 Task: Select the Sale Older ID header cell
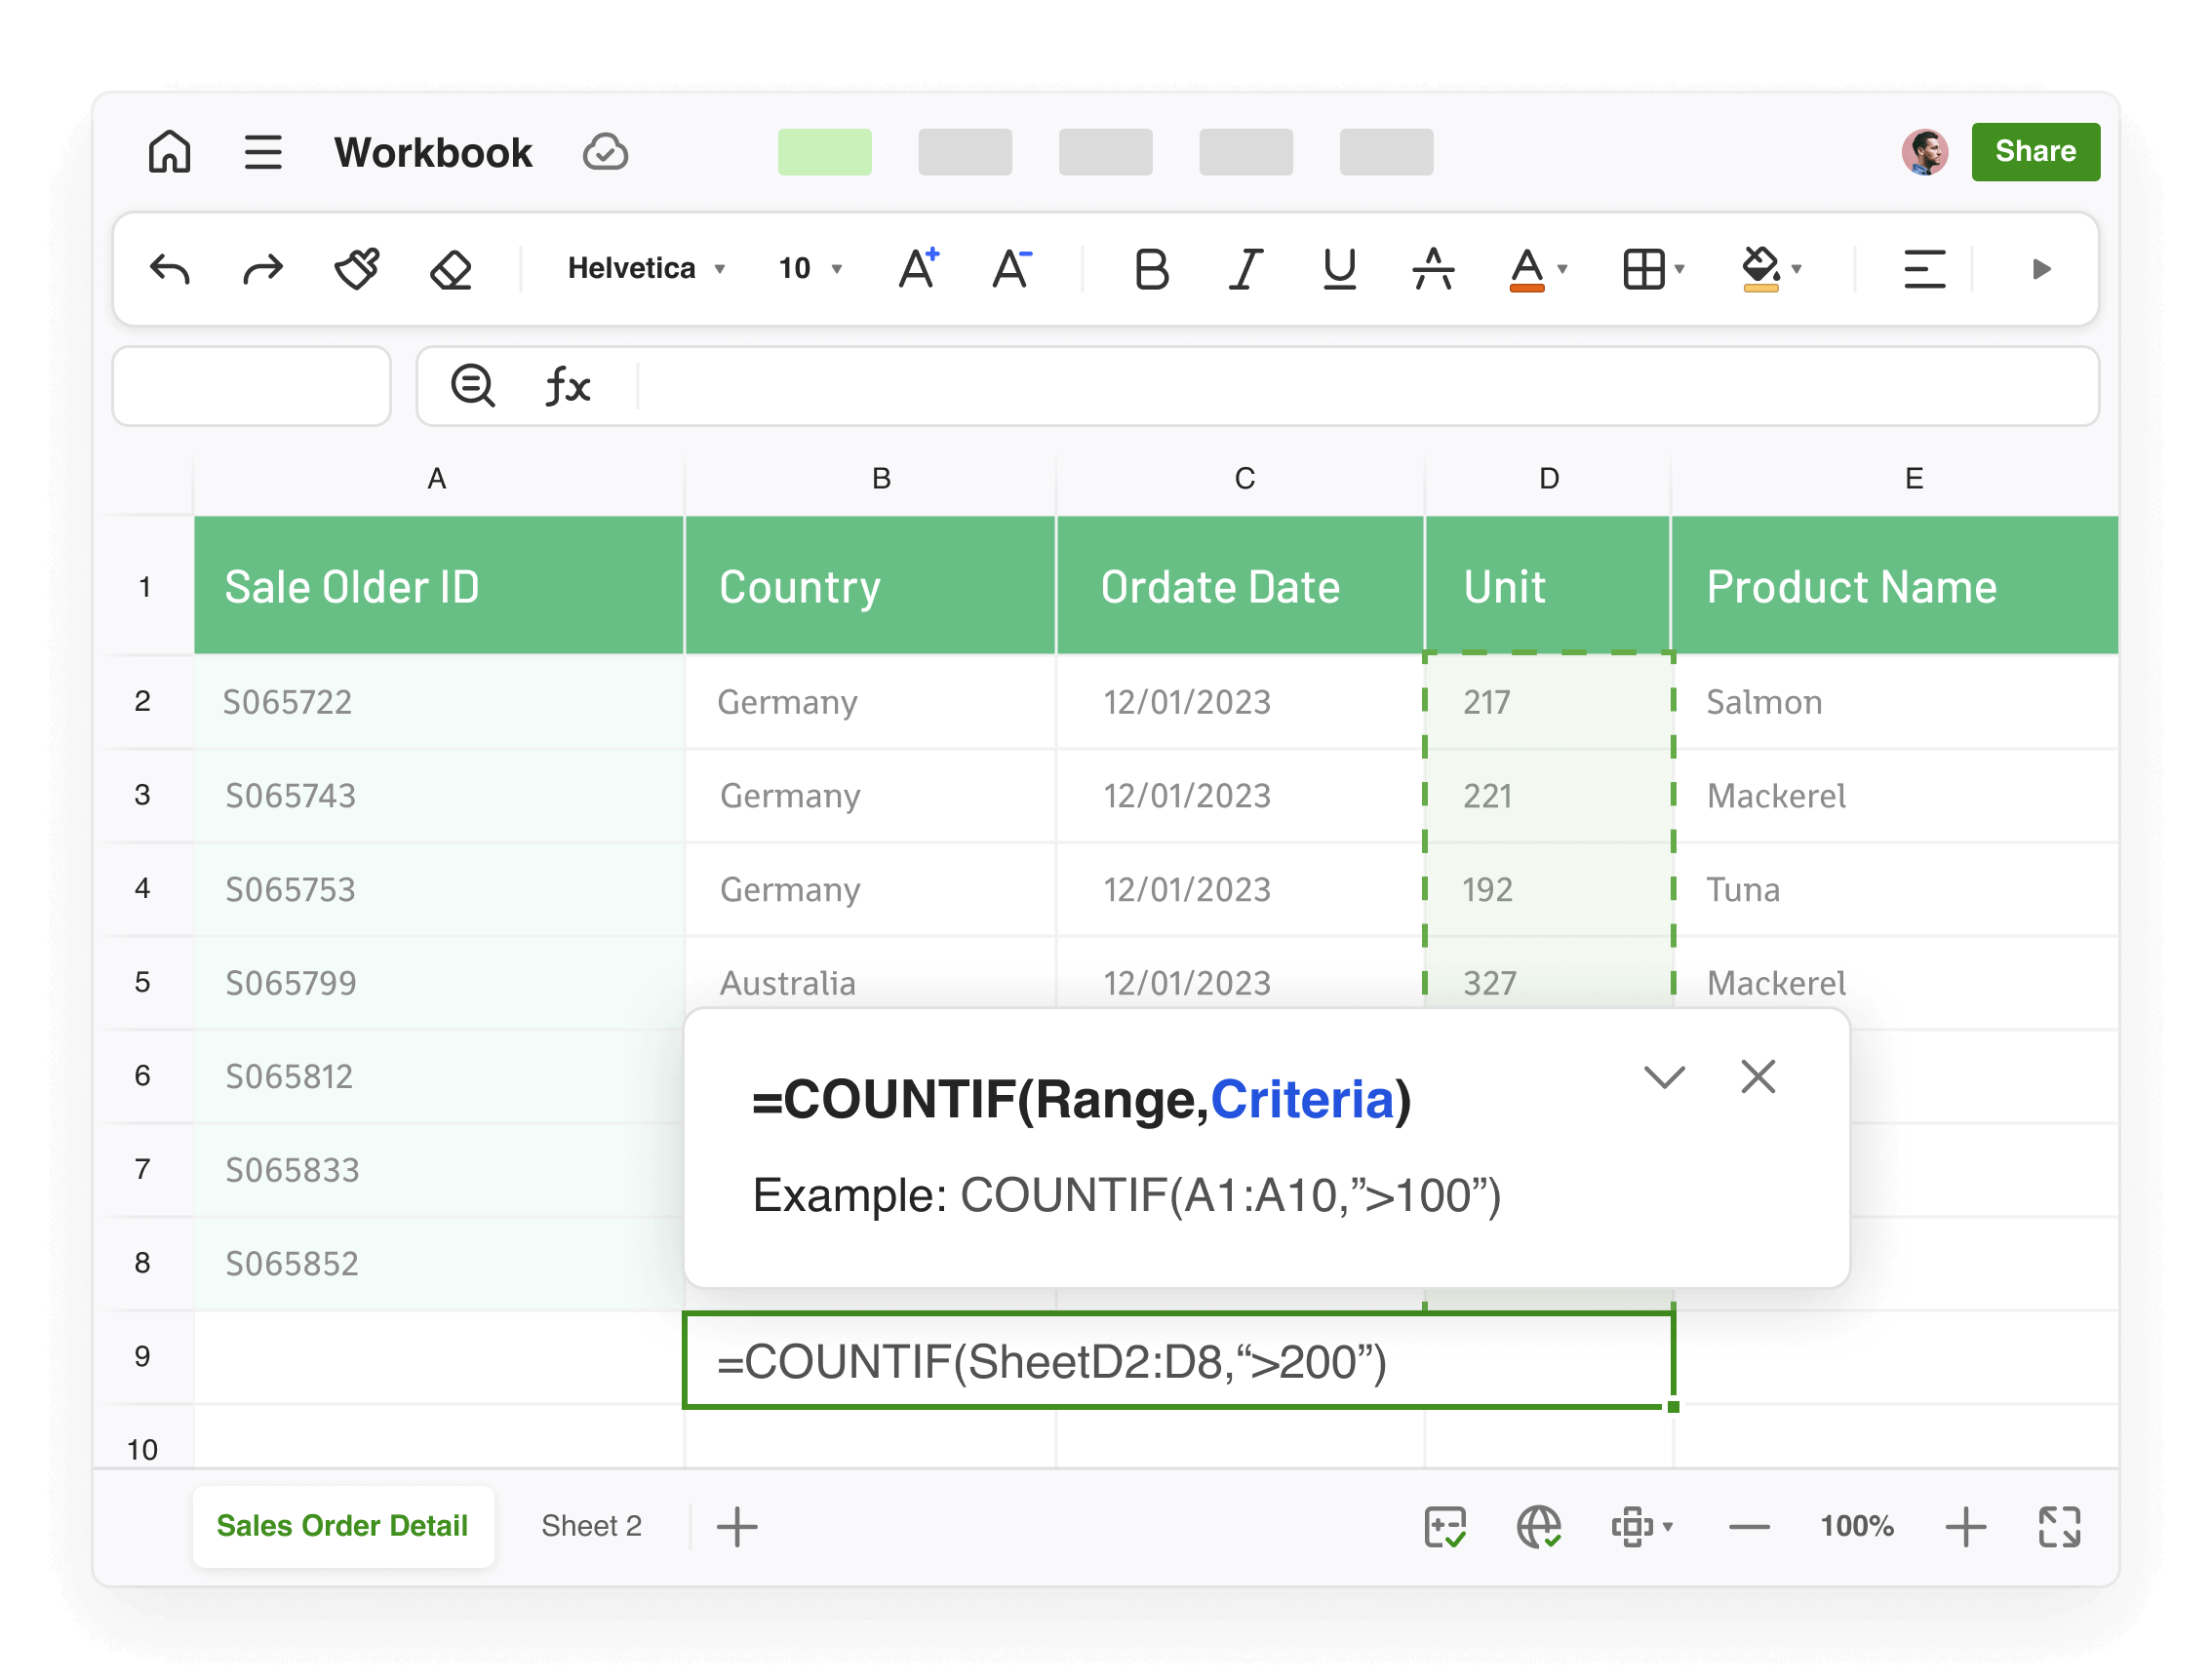pyautogui.click(x=439, y=586)
